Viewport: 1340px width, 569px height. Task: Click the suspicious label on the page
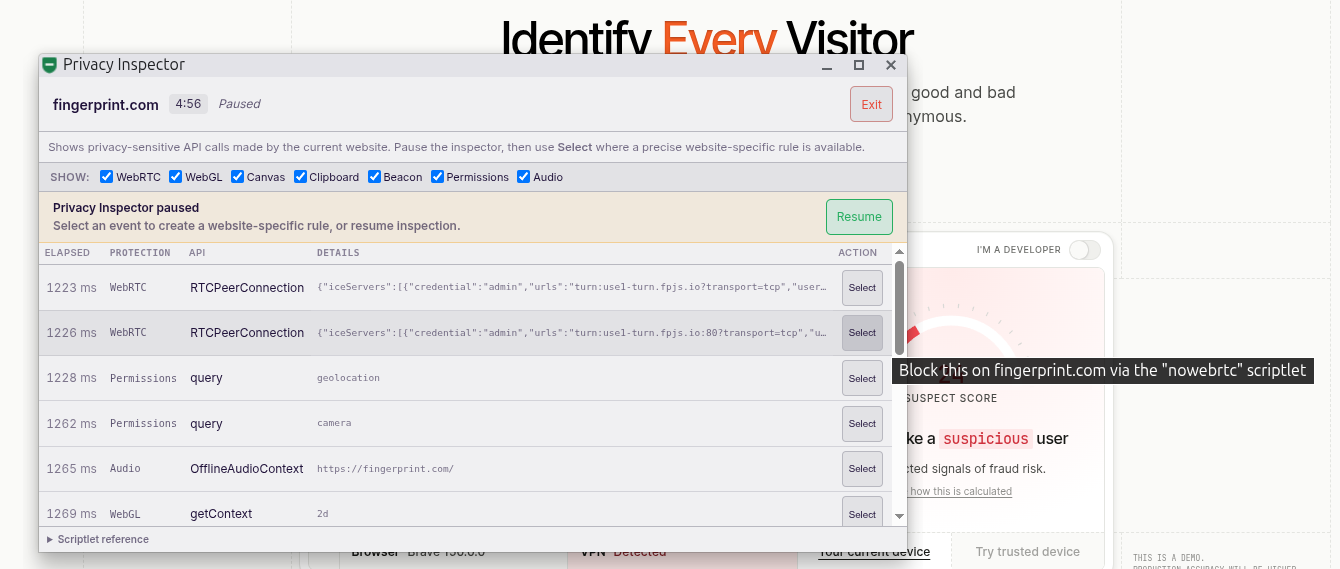[x=985, y=439]
